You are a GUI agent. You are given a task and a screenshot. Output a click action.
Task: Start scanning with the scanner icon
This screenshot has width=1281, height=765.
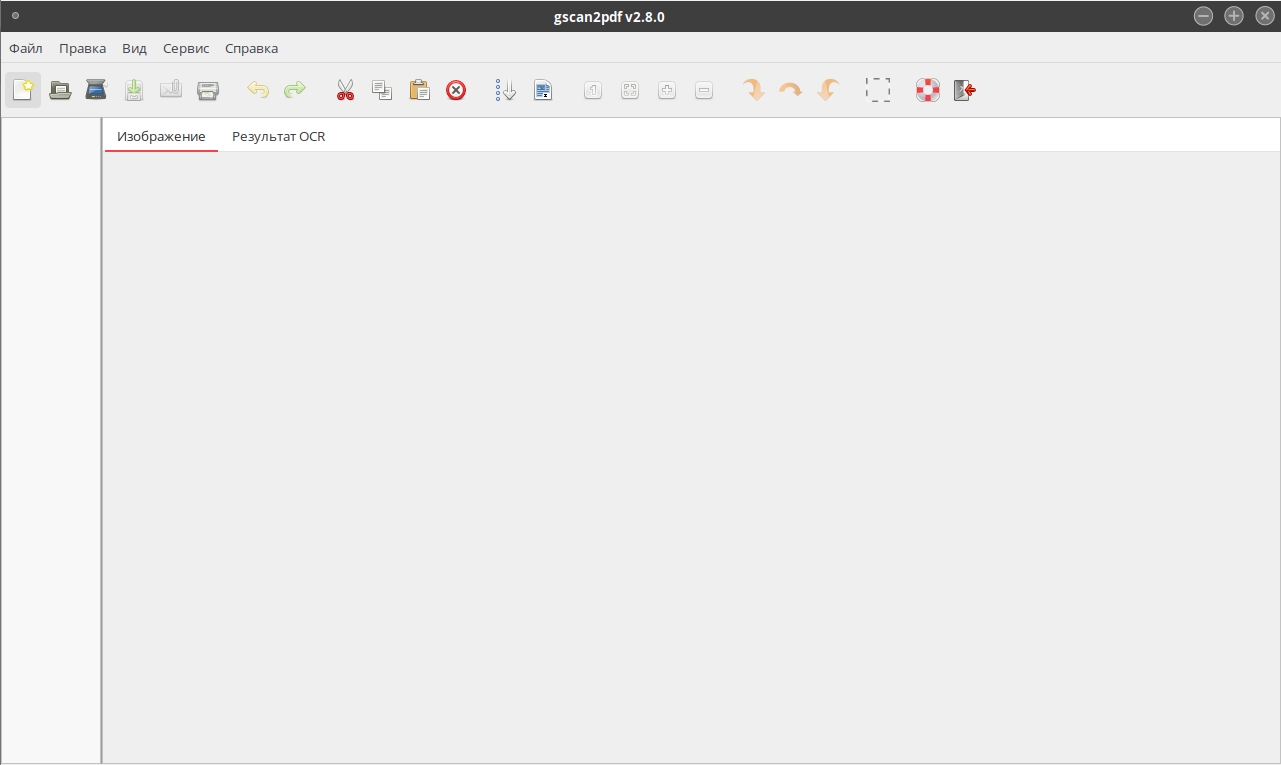click(96, 90)
